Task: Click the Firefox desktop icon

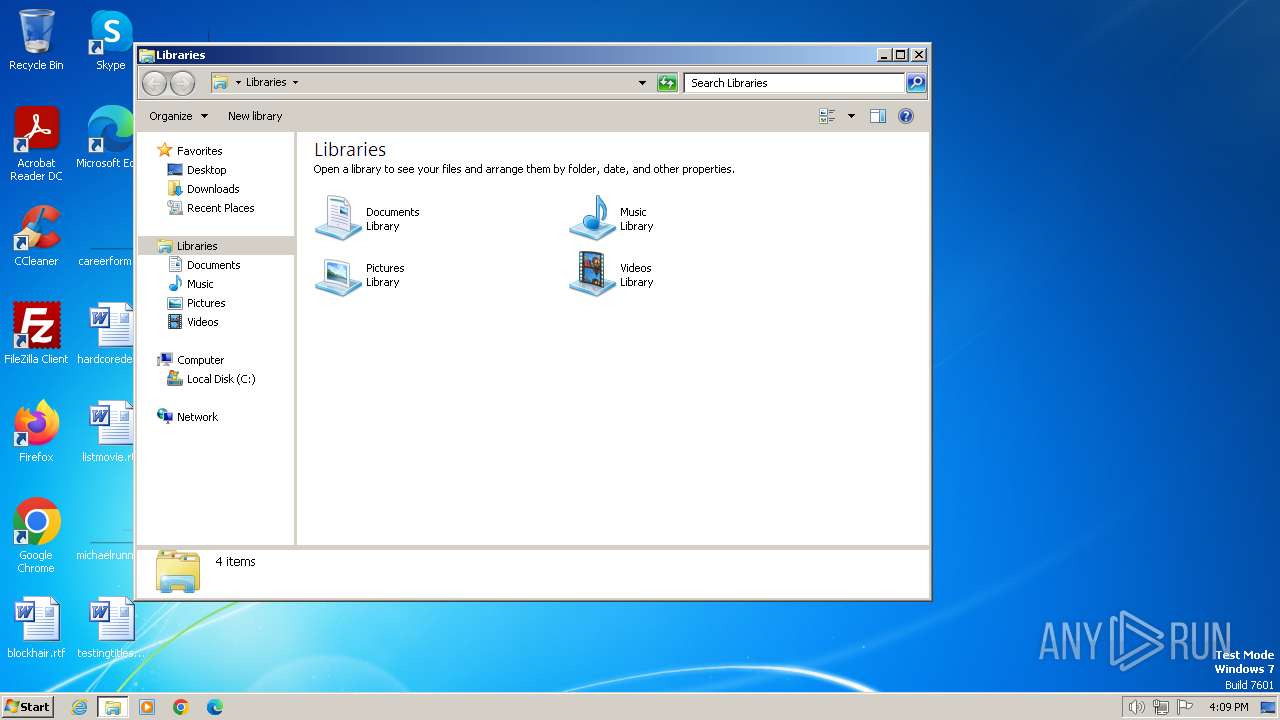Action: [36, 432]
